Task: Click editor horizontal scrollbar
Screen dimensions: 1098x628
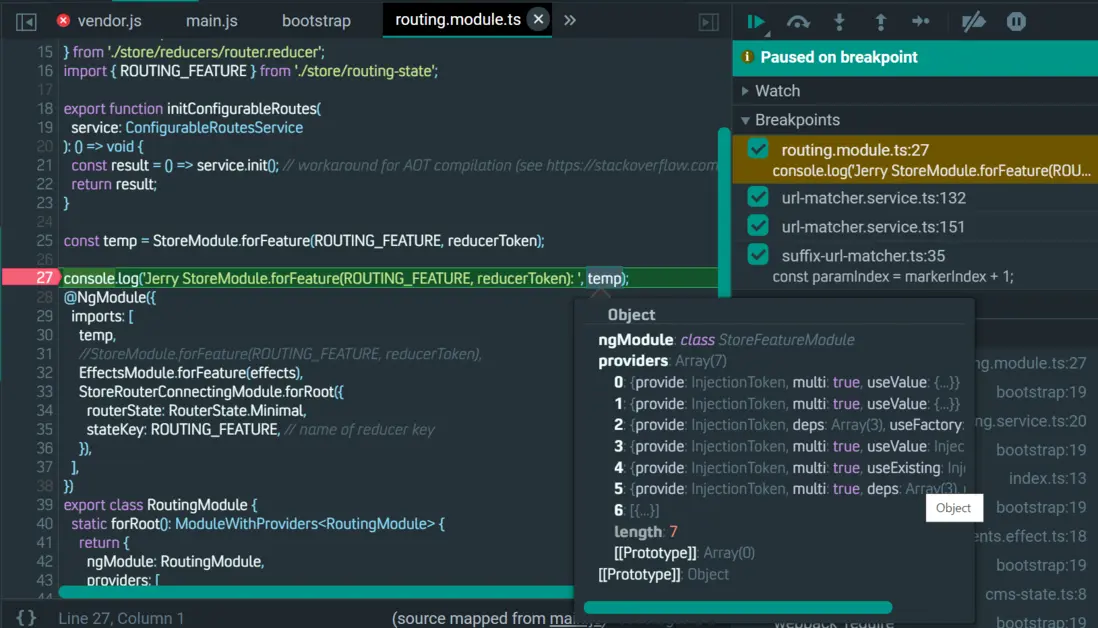Action: point(316,592)
